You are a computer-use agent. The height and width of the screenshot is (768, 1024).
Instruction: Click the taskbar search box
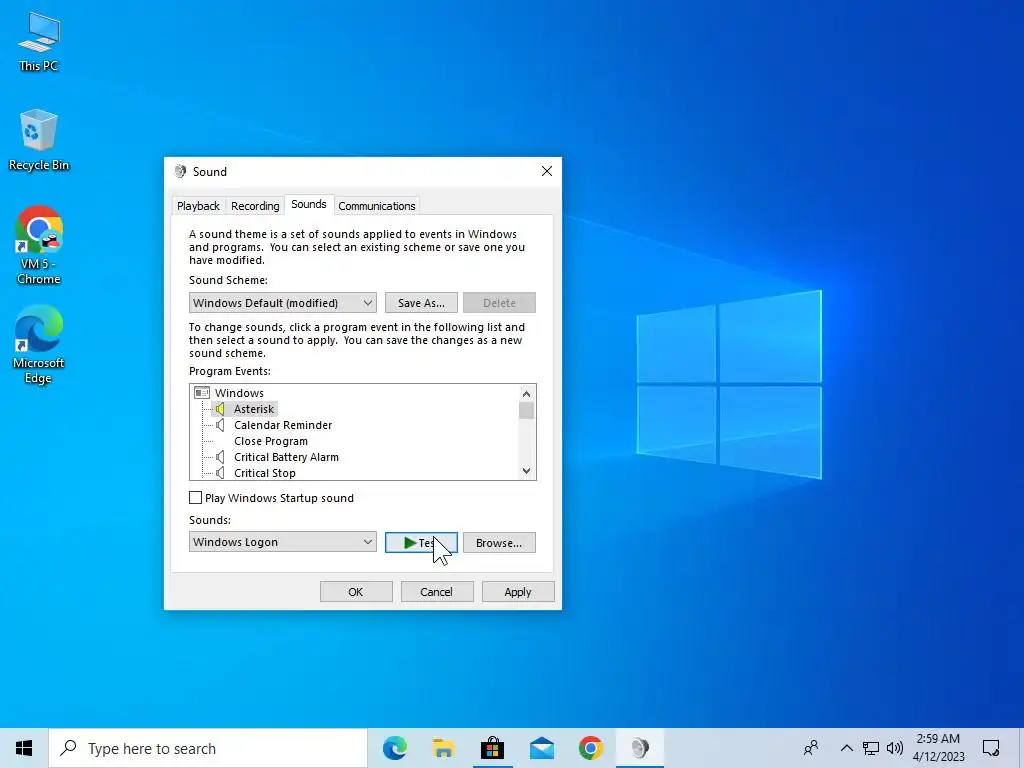pyautogui.click(x=208, y=748)
